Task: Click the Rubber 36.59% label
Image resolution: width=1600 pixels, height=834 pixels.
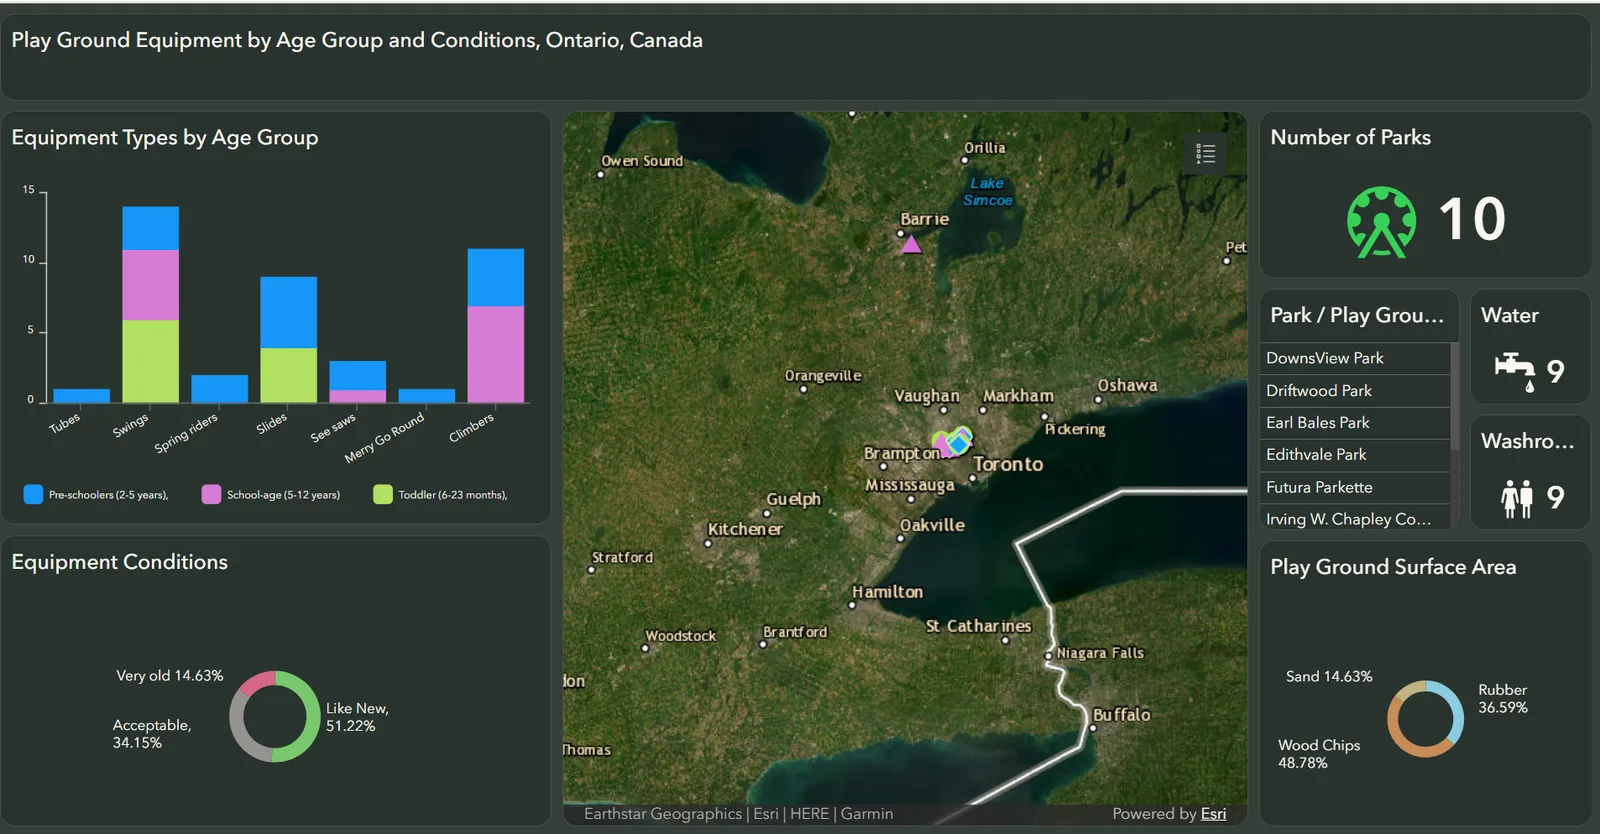Action: pos(1503,699)
